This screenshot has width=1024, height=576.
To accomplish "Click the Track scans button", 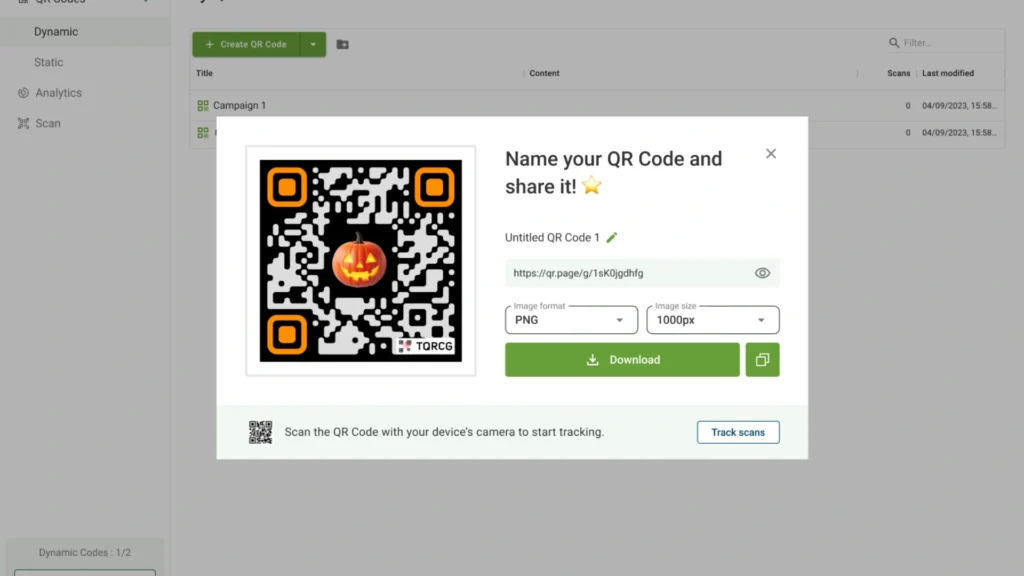I will (x=738, y=432).
